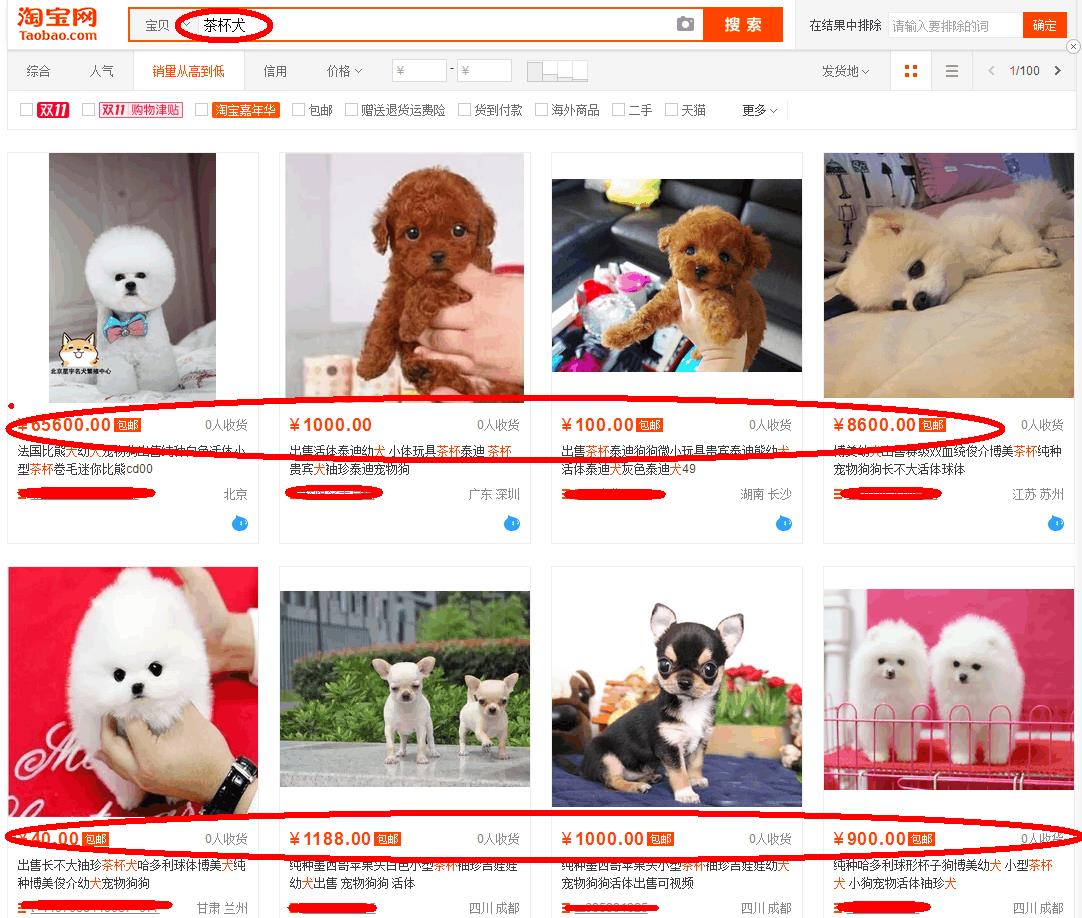Click the Taobao logo
The height and width of the screenshot is (918, 1082).
[x=57, y=23]
